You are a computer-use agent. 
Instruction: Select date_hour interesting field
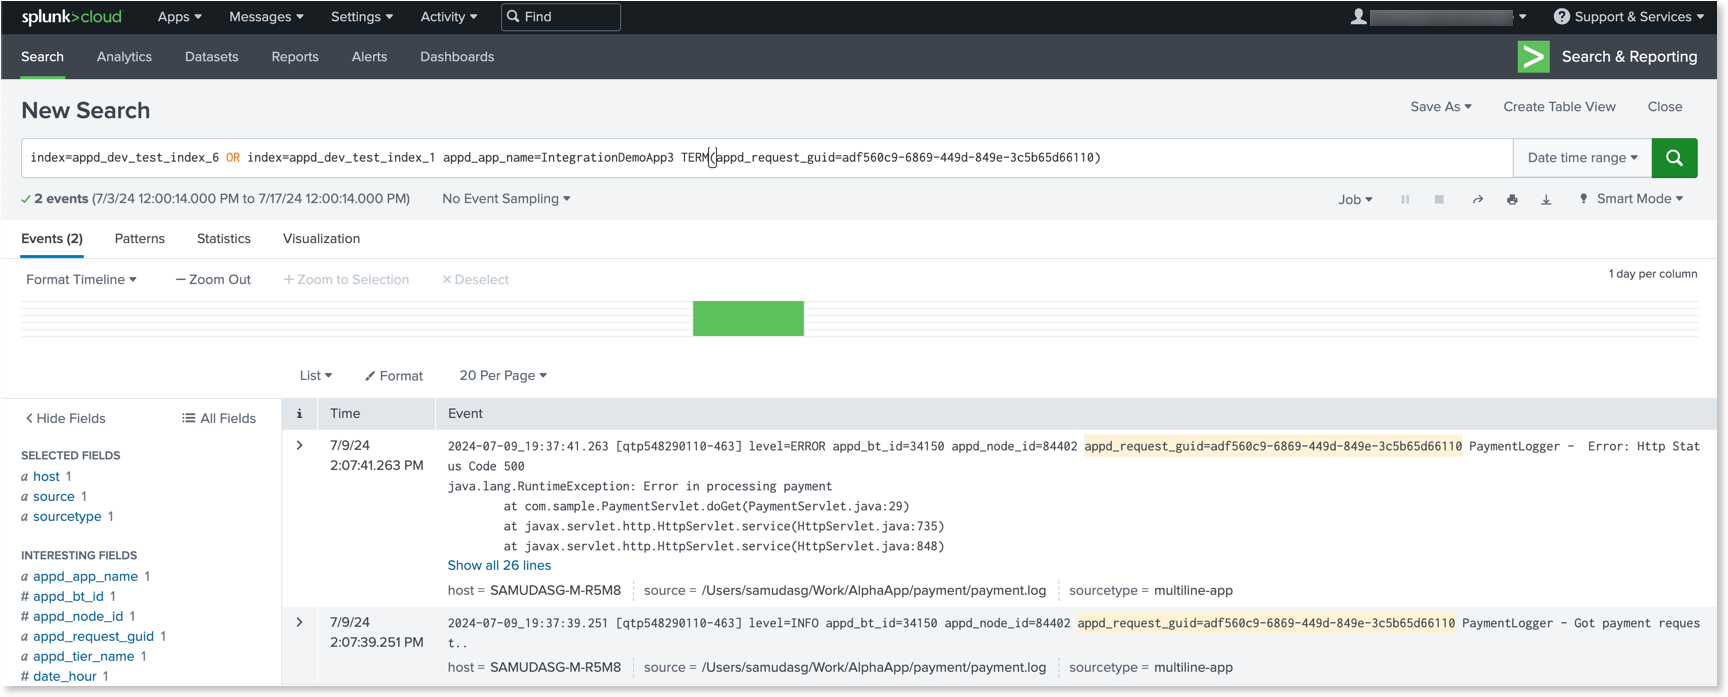[x=65, y=677]
